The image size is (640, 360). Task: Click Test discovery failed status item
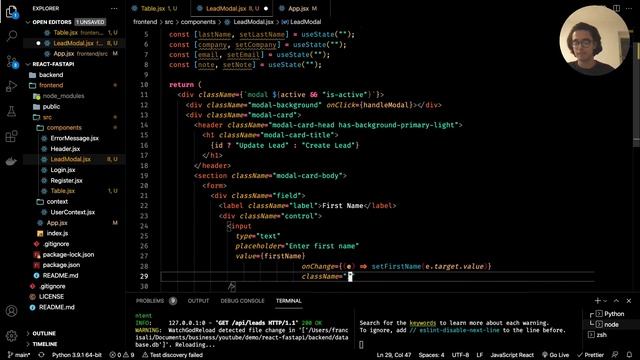click(172, 355)
